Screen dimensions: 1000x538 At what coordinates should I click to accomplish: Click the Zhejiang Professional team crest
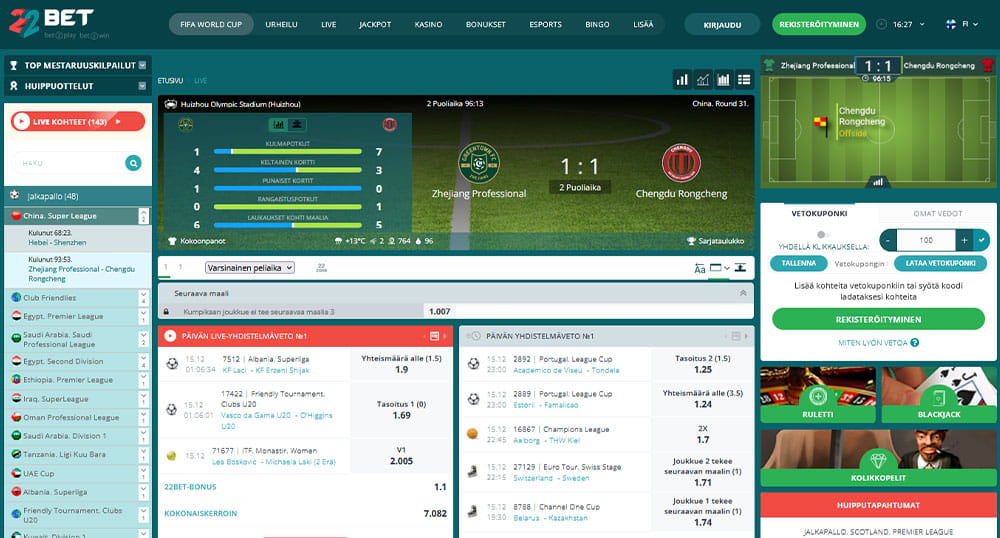pyautogui.click(x=479, y=163)
